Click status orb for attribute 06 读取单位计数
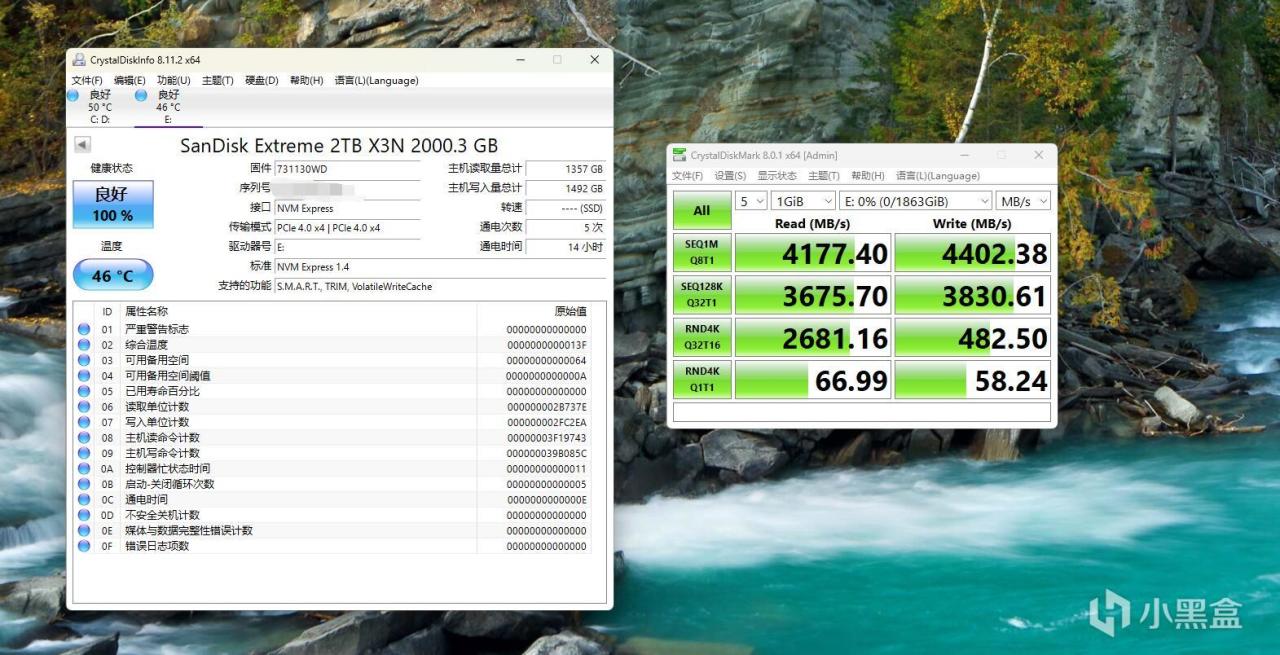This screenshot has width=1280, height=655. click(x=84, y=406)
